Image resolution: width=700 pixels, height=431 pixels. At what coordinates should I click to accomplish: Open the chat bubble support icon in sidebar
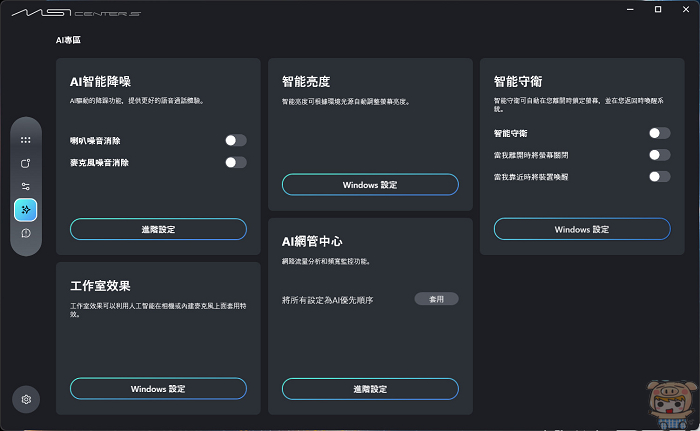26,233
